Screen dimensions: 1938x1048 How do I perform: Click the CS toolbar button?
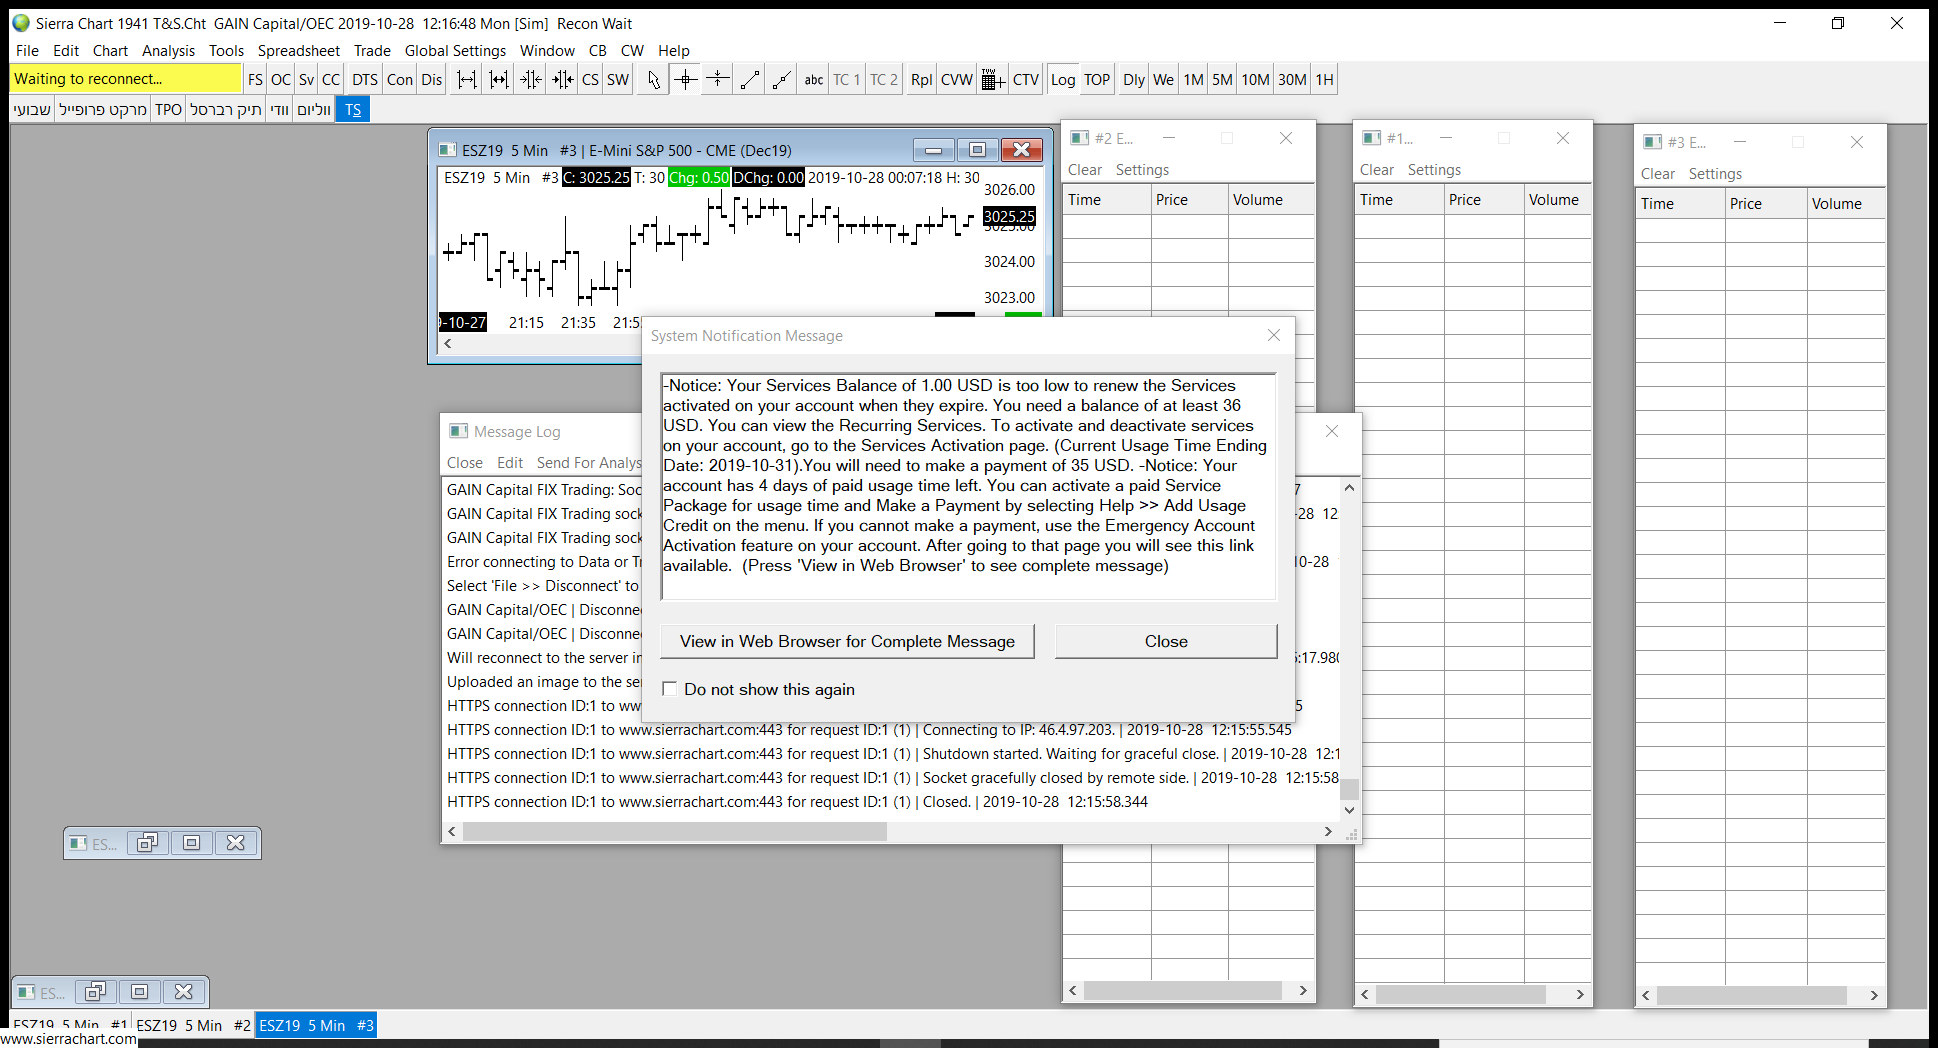pyautogui.click(x=591, y=80)
